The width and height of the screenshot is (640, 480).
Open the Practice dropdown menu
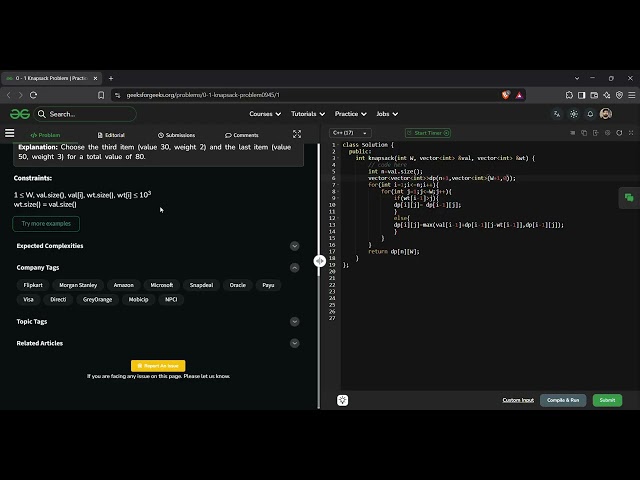point(351,114)
